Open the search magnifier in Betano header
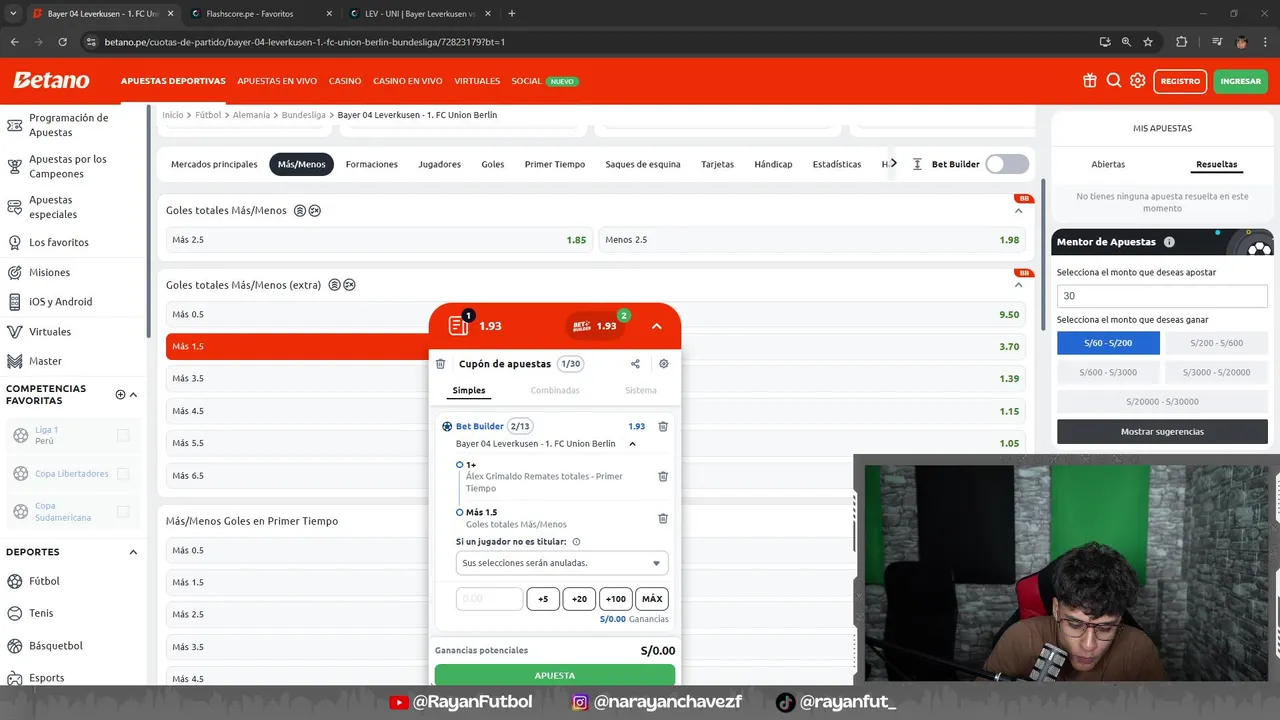Image resolution: width=1280 pixels, height=720 pixels. pos(1114,81)
